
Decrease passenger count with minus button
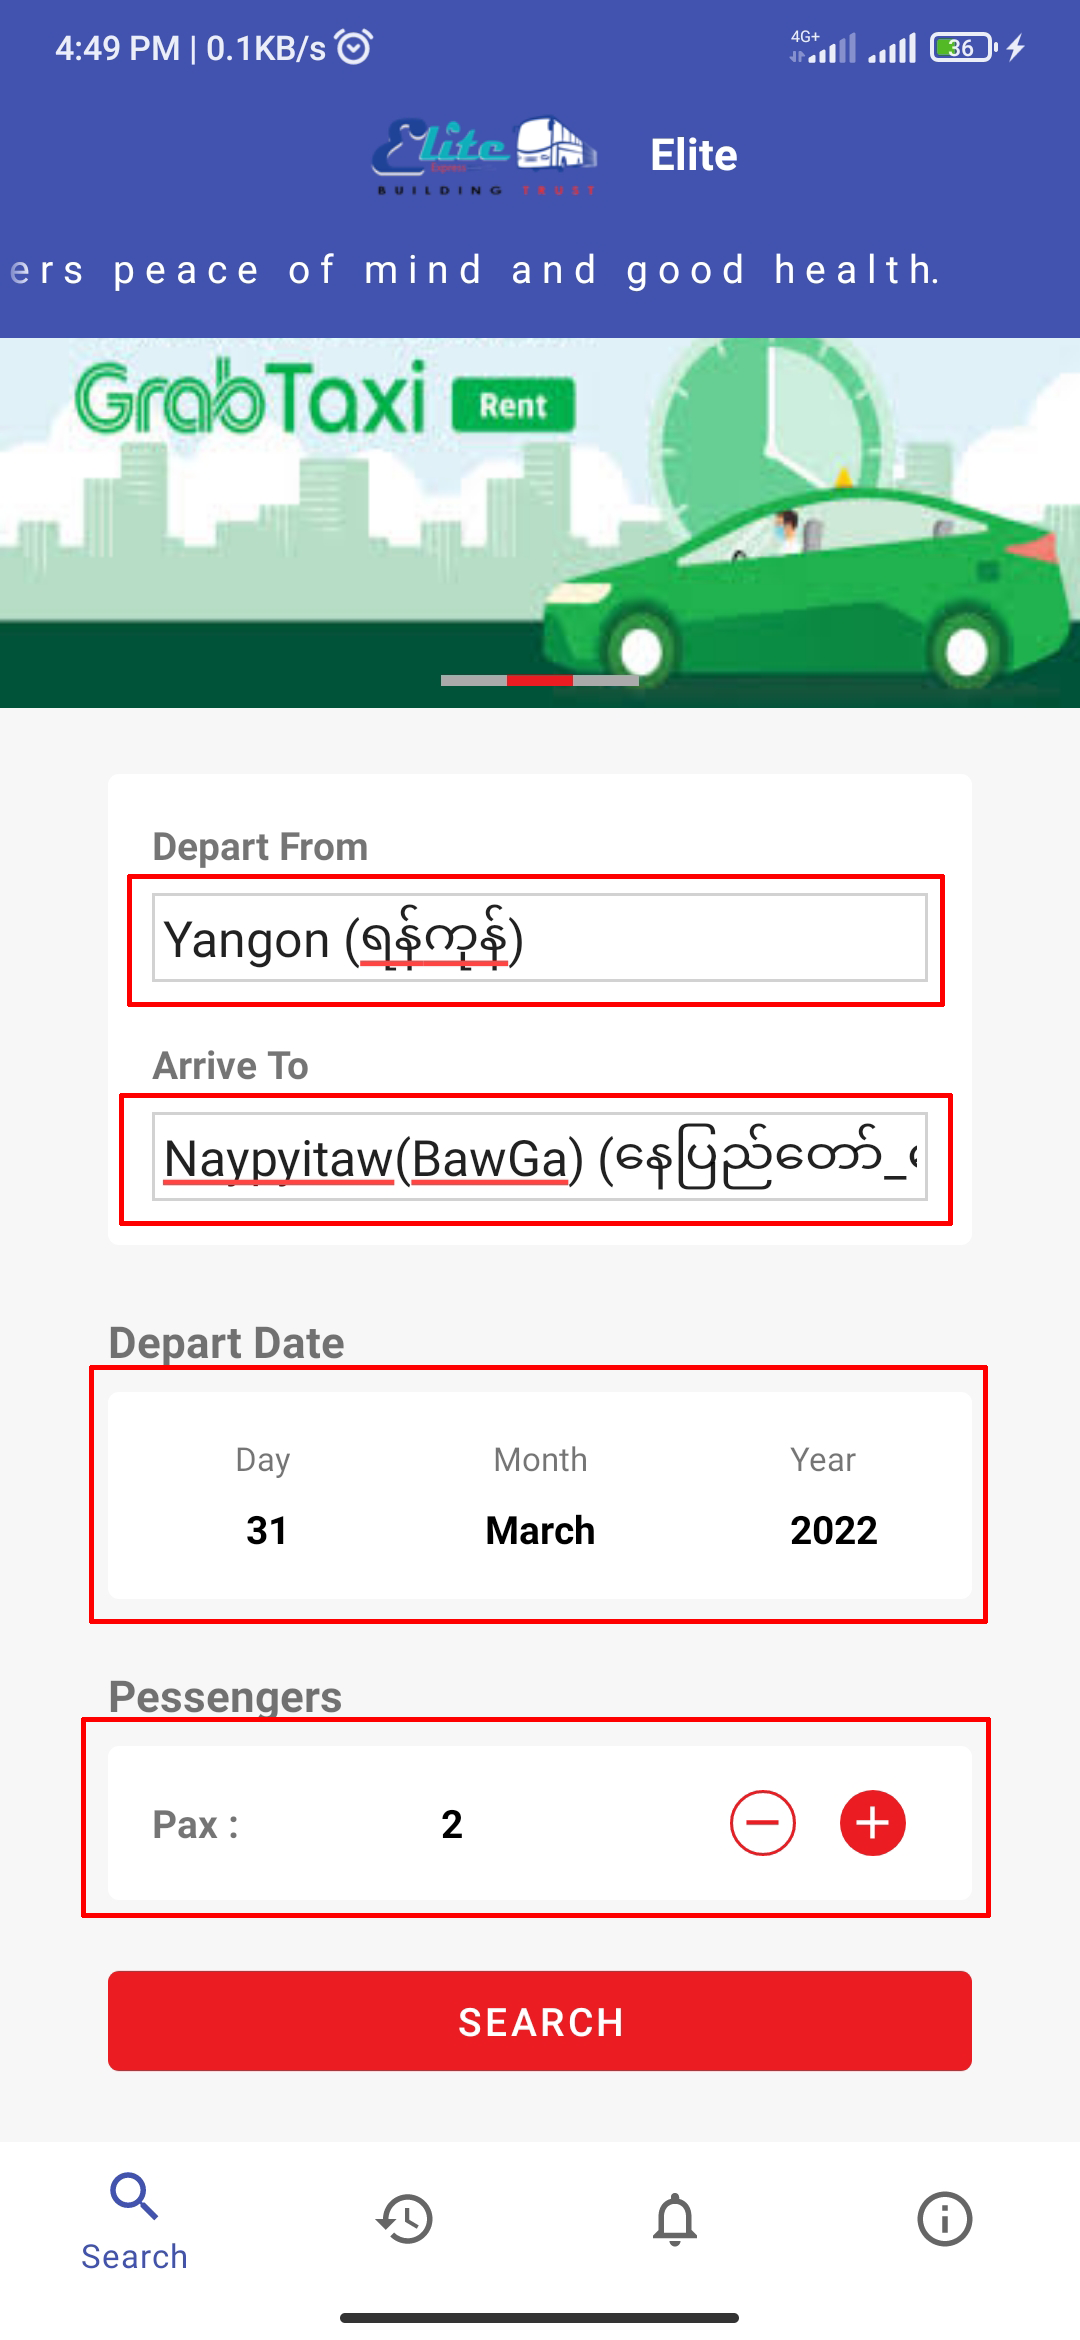point(762,1823)
